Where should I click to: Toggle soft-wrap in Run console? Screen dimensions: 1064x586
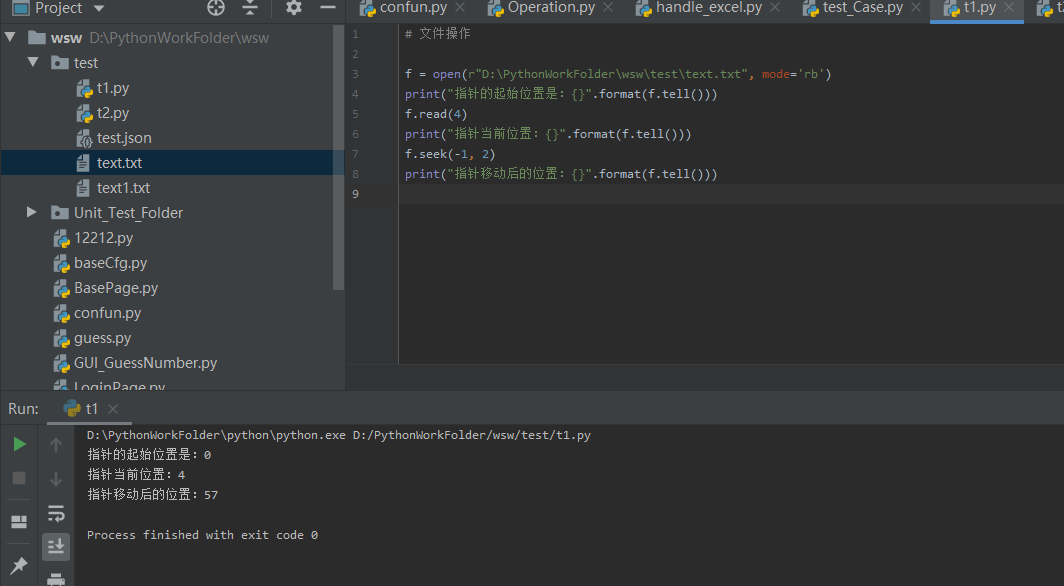56,513
